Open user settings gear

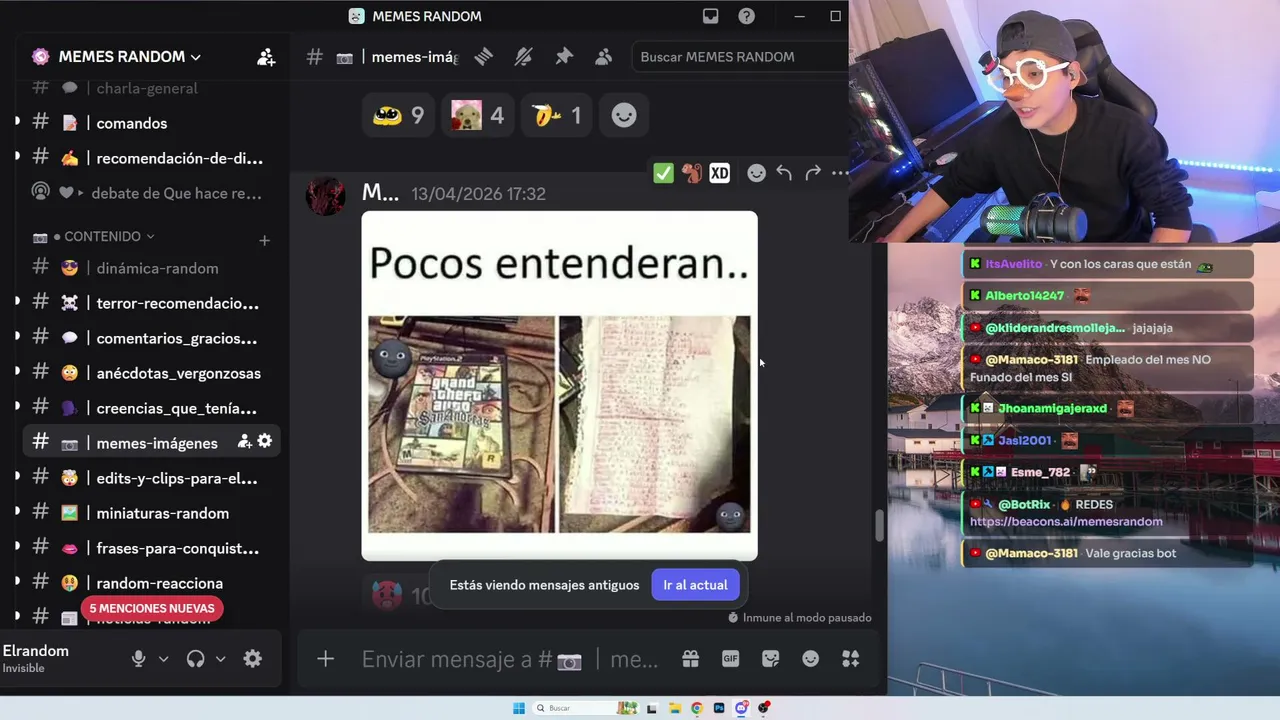pyautogui.click(x=253, y=659)
